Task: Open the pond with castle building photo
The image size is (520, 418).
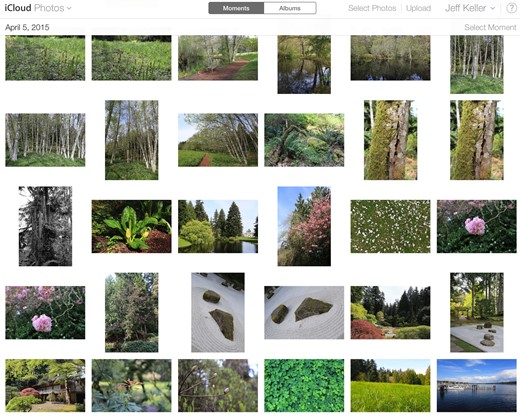Action: click(218, 226)
